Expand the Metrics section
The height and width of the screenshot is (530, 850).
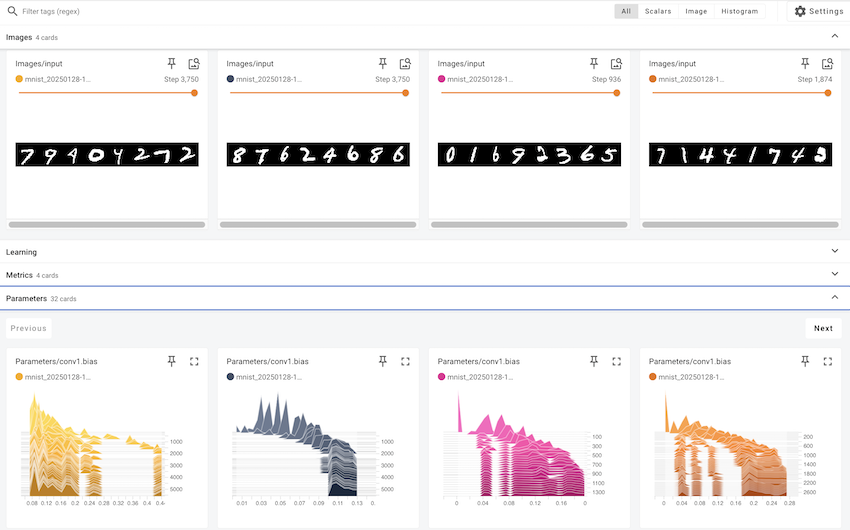coord(835,274)
